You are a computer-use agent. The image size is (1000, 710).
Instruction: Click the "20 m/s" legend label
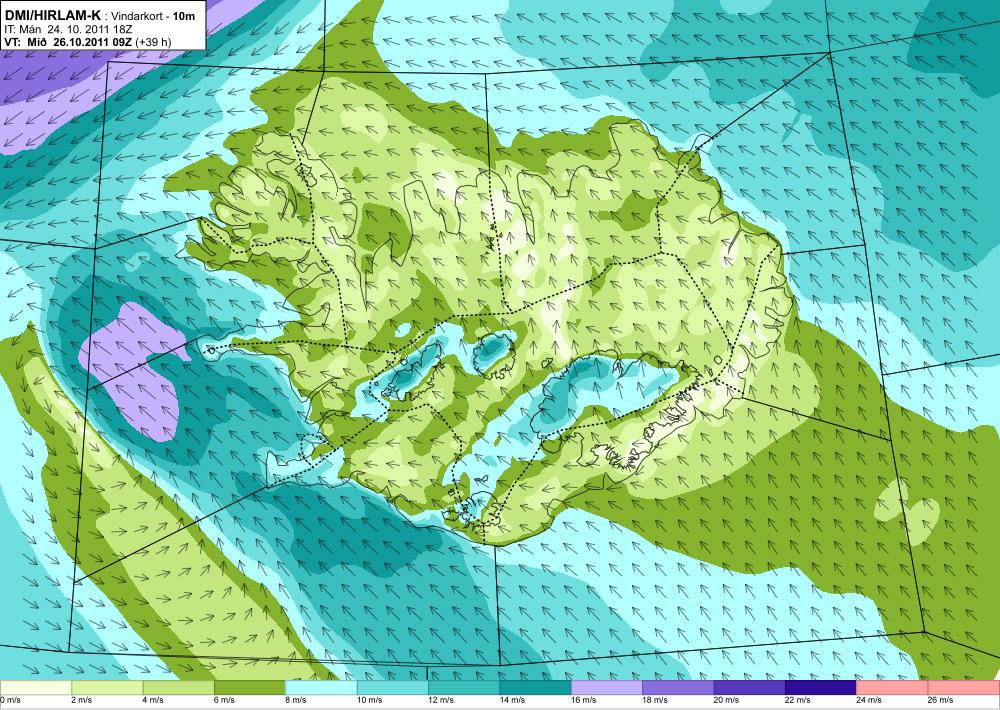pos(726,700)
